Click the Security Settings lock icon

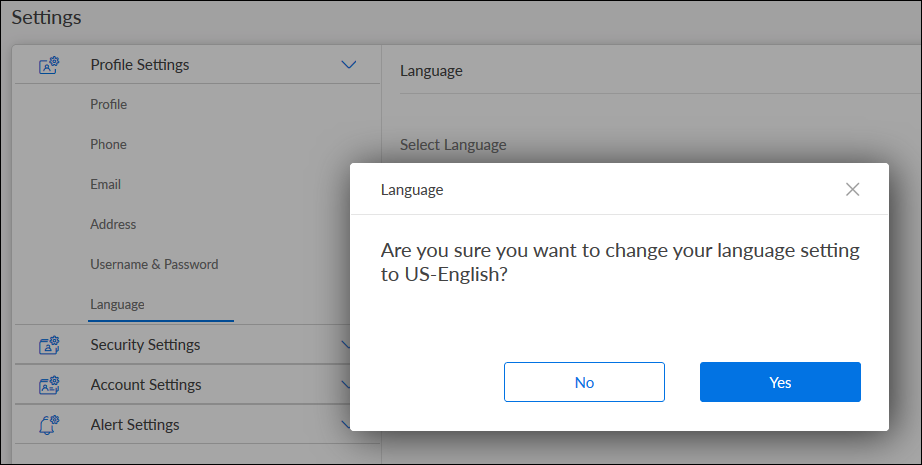click(49, 345)
